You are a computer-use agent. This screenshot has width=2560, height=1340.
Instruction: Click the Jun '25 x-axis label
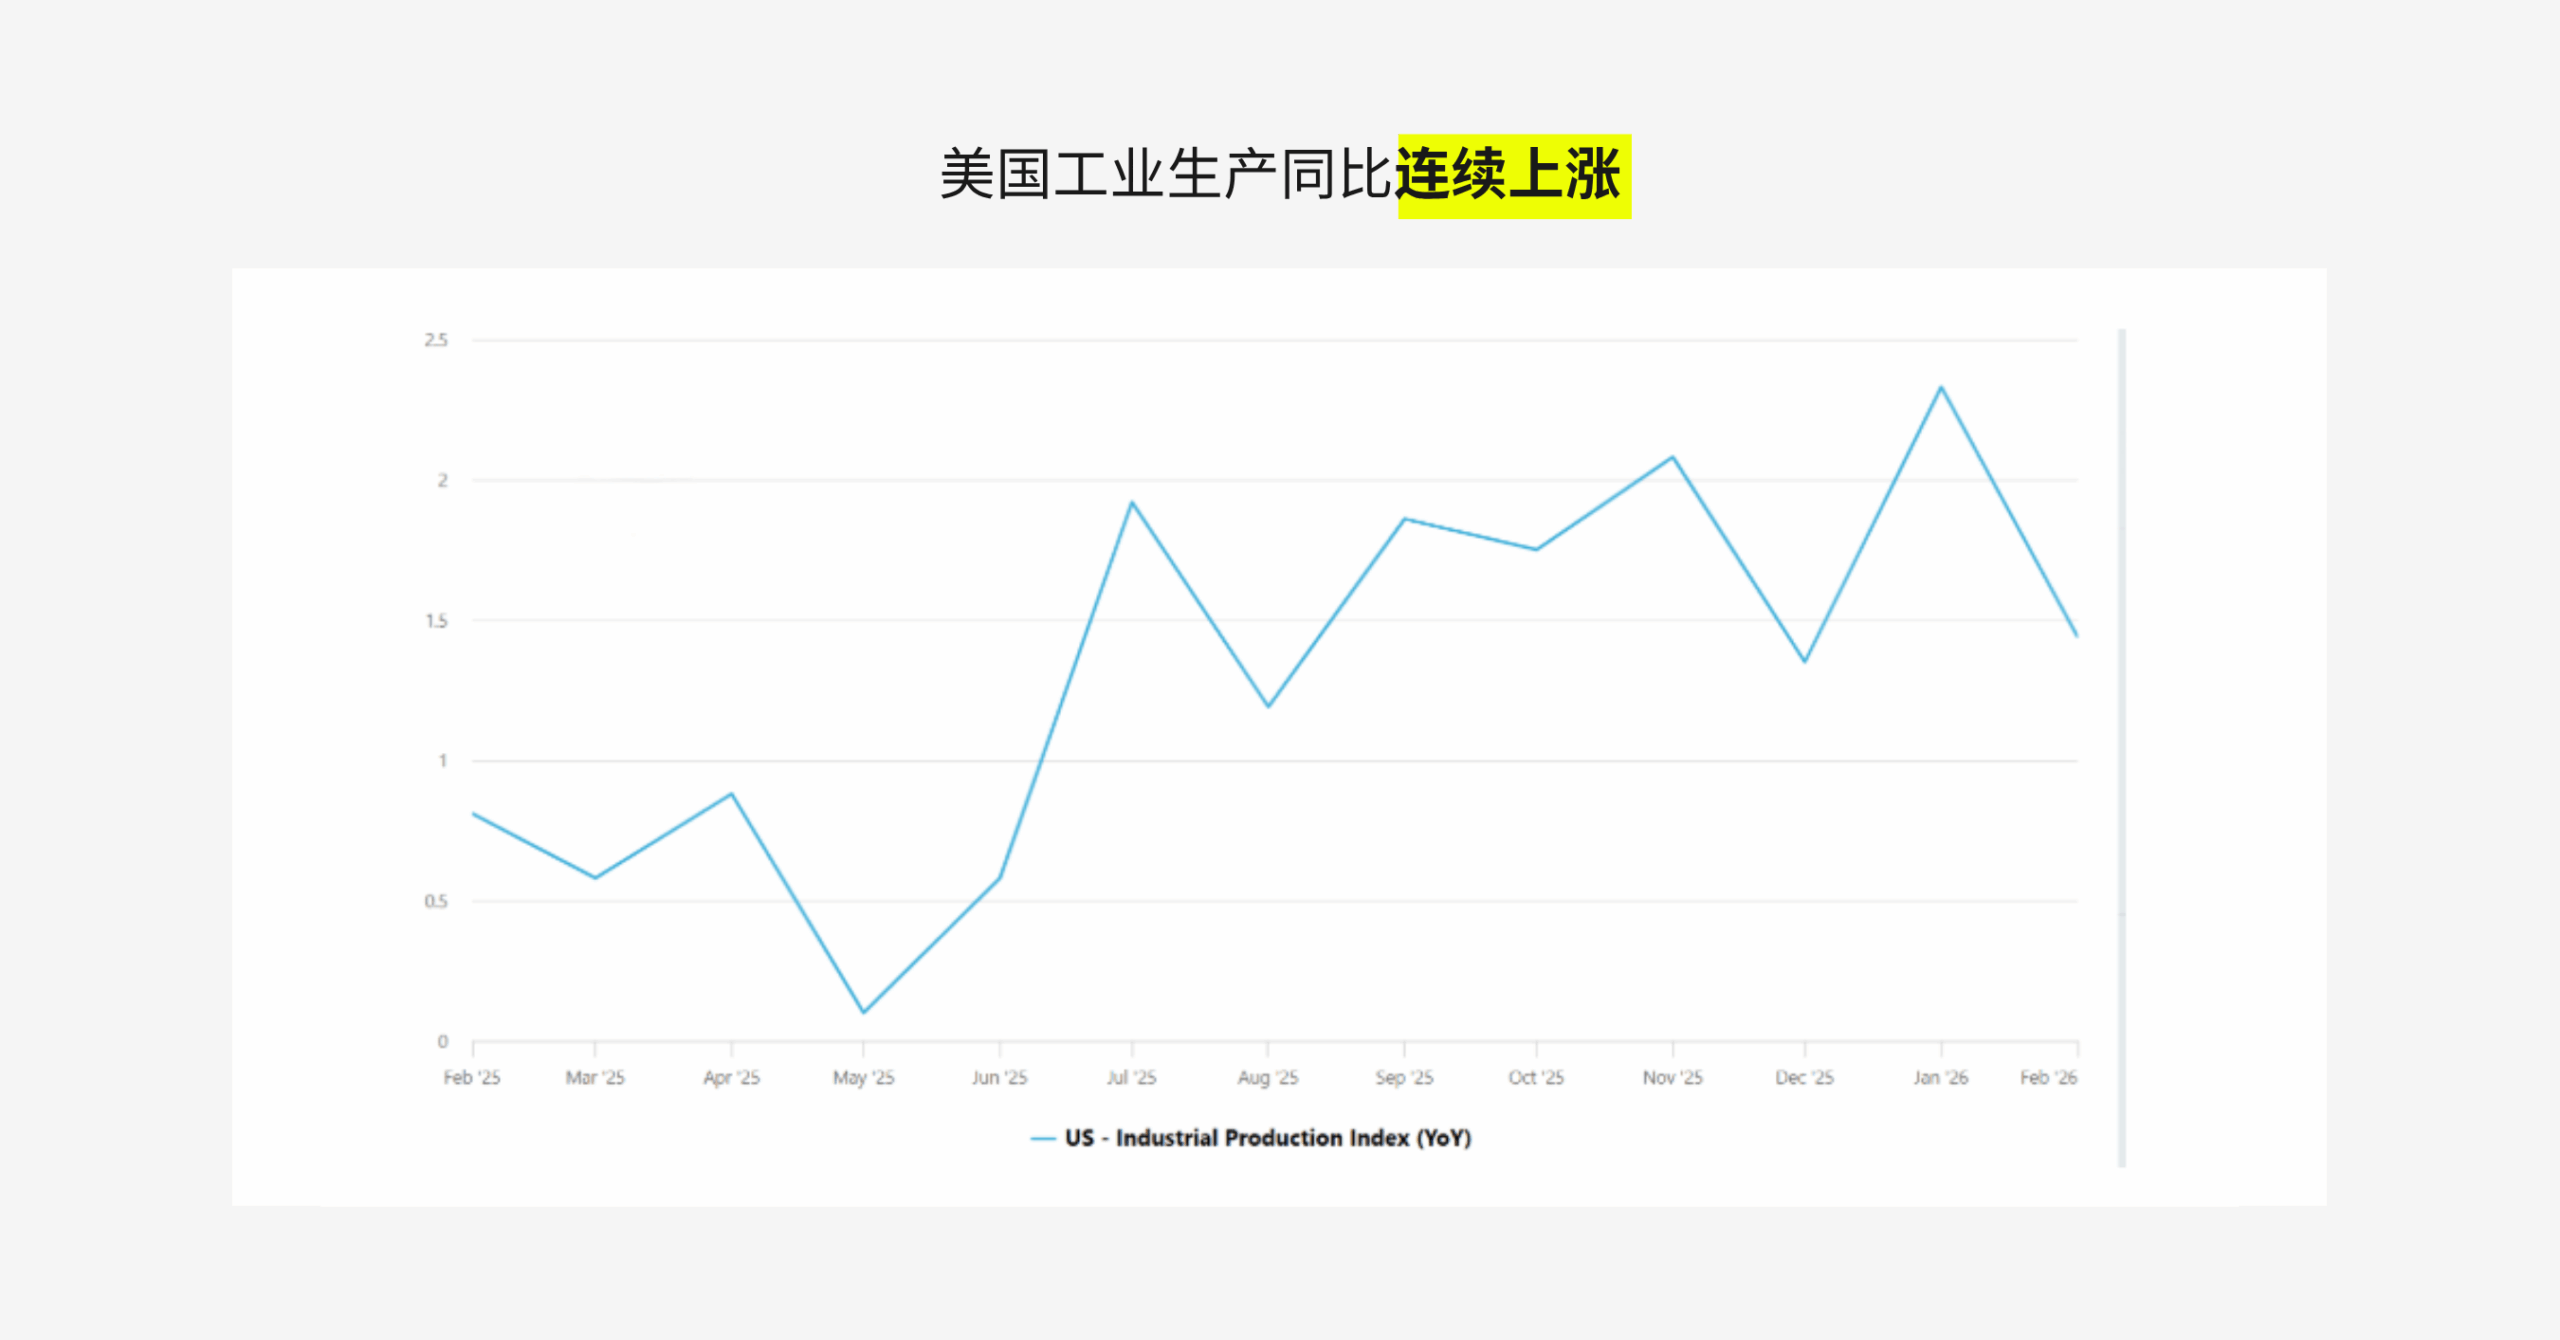[x=999, y=1077]
